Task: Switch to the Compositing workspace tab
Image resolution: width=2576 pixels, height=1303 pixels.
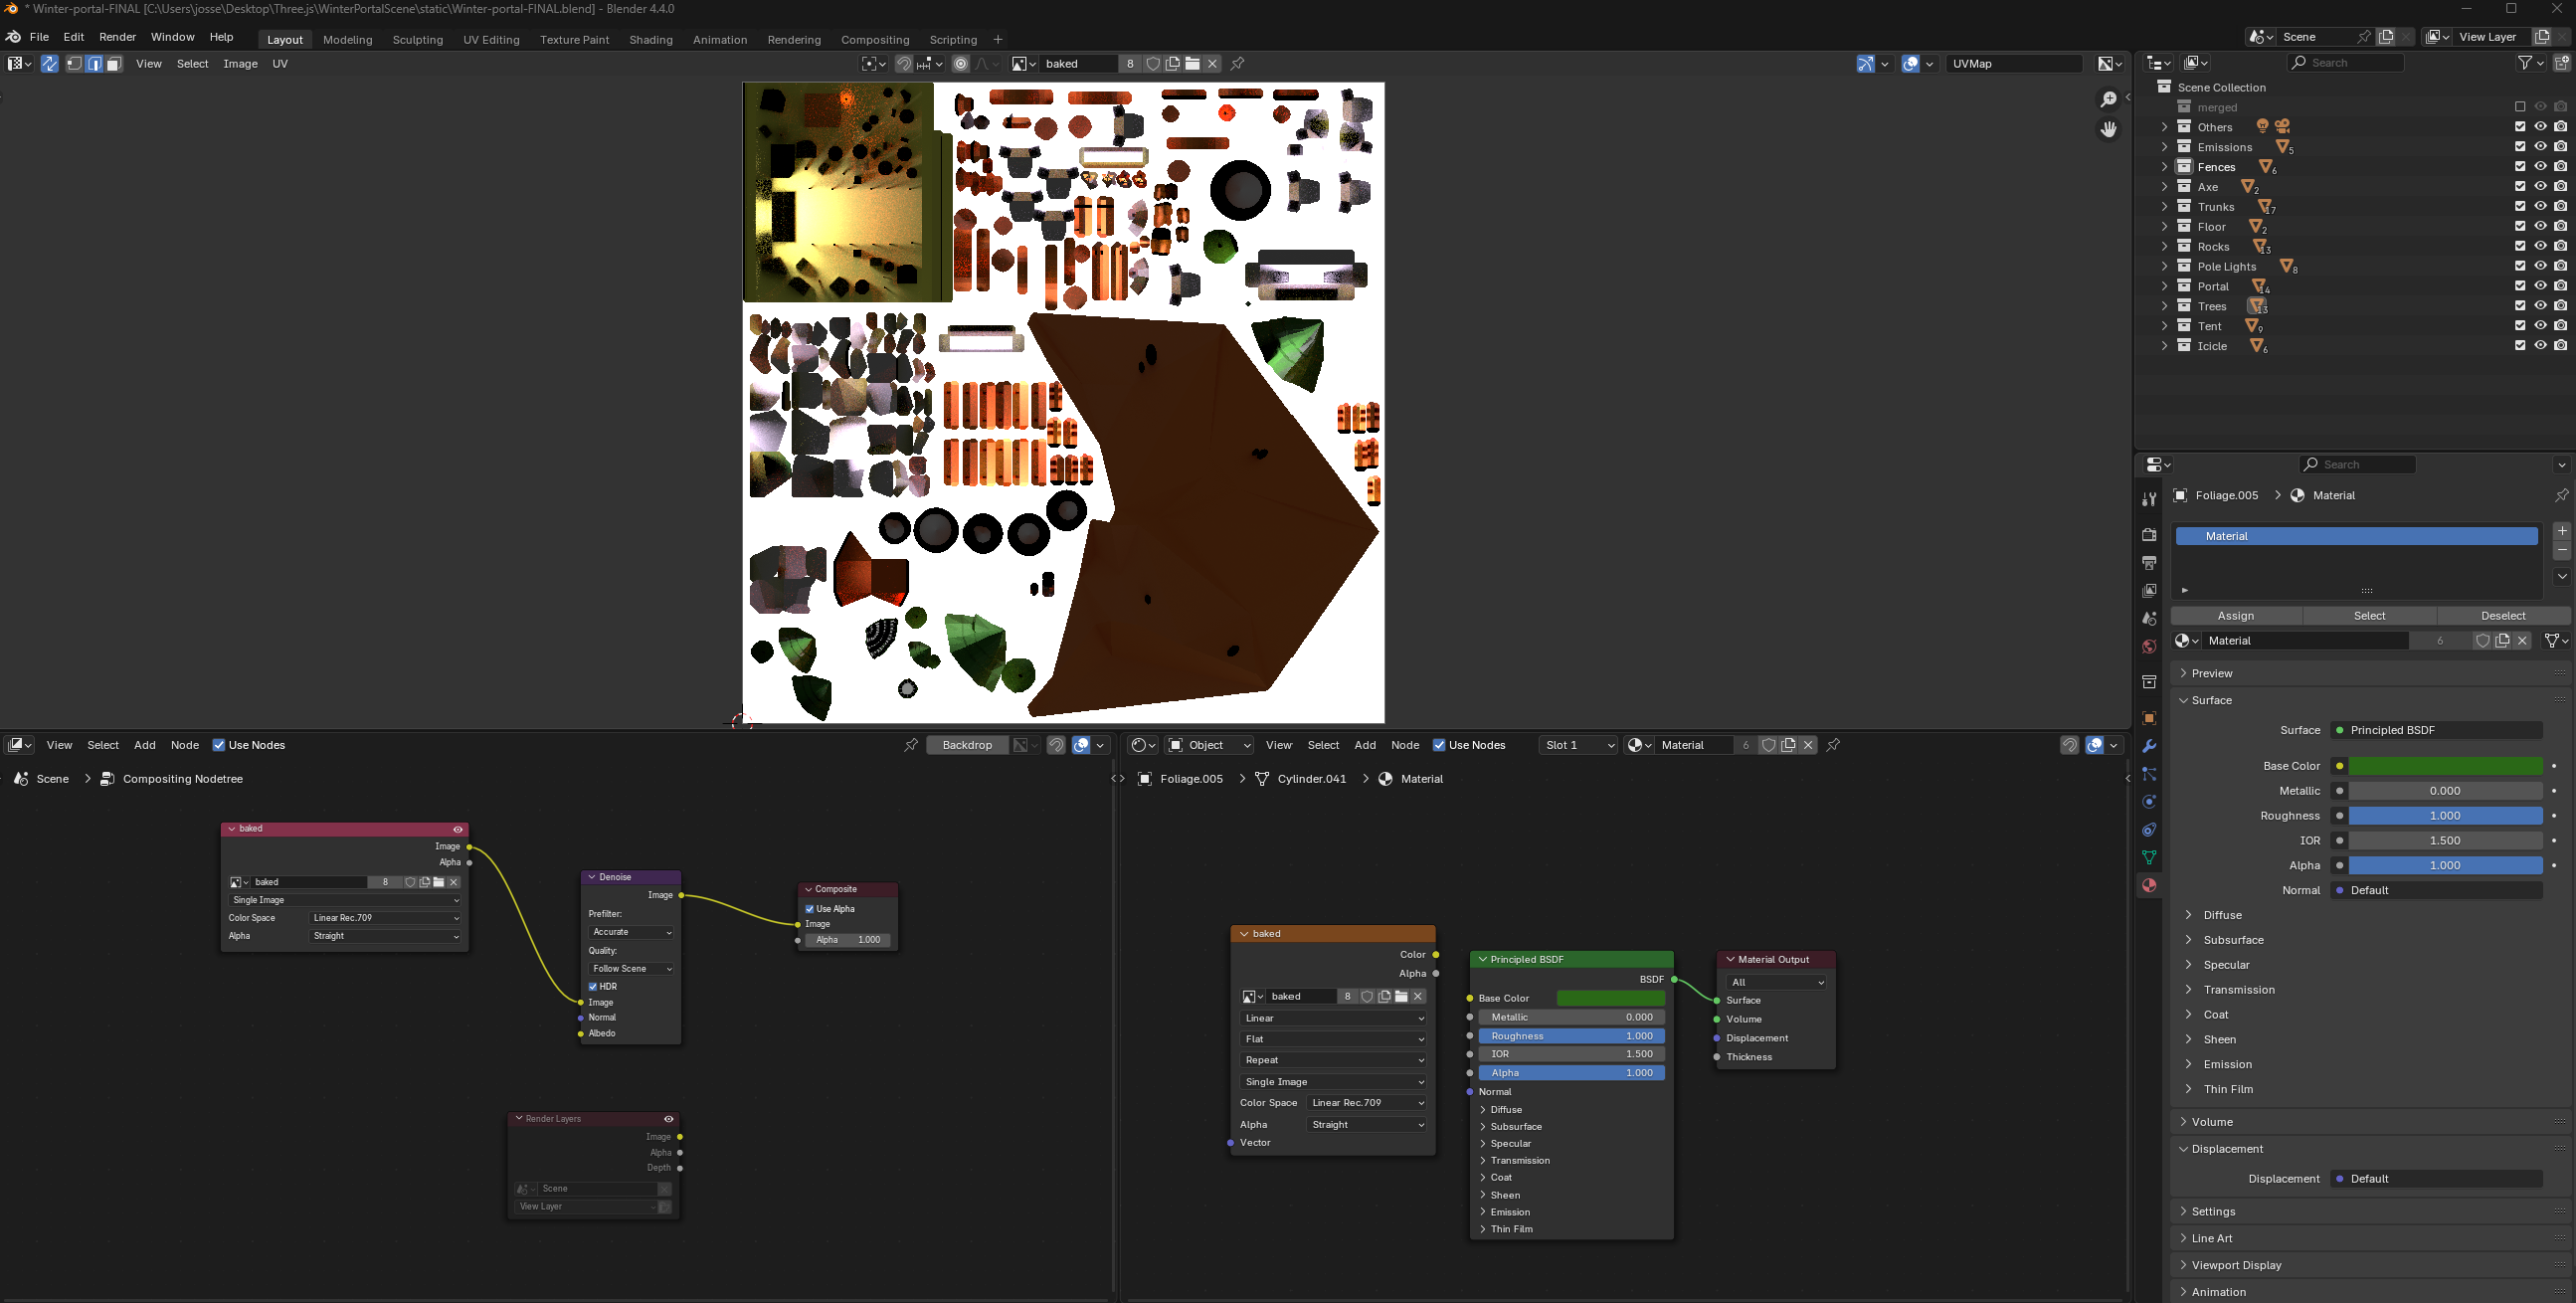Action: (x=875, y=40)
